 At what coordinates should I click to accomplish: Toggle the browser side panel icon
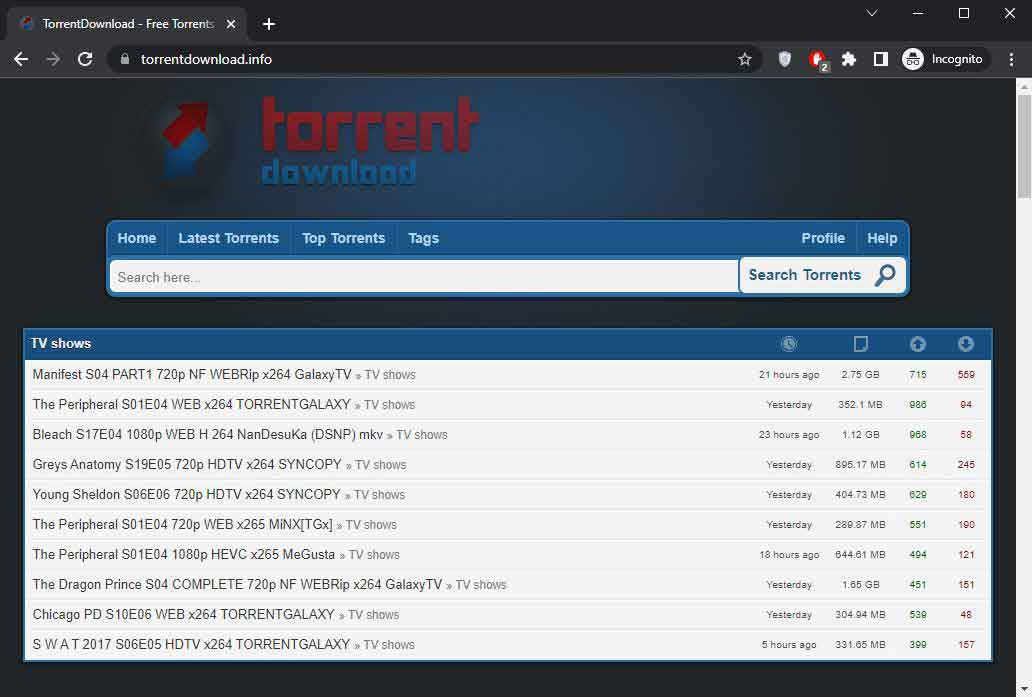click(x=881, y=59)
